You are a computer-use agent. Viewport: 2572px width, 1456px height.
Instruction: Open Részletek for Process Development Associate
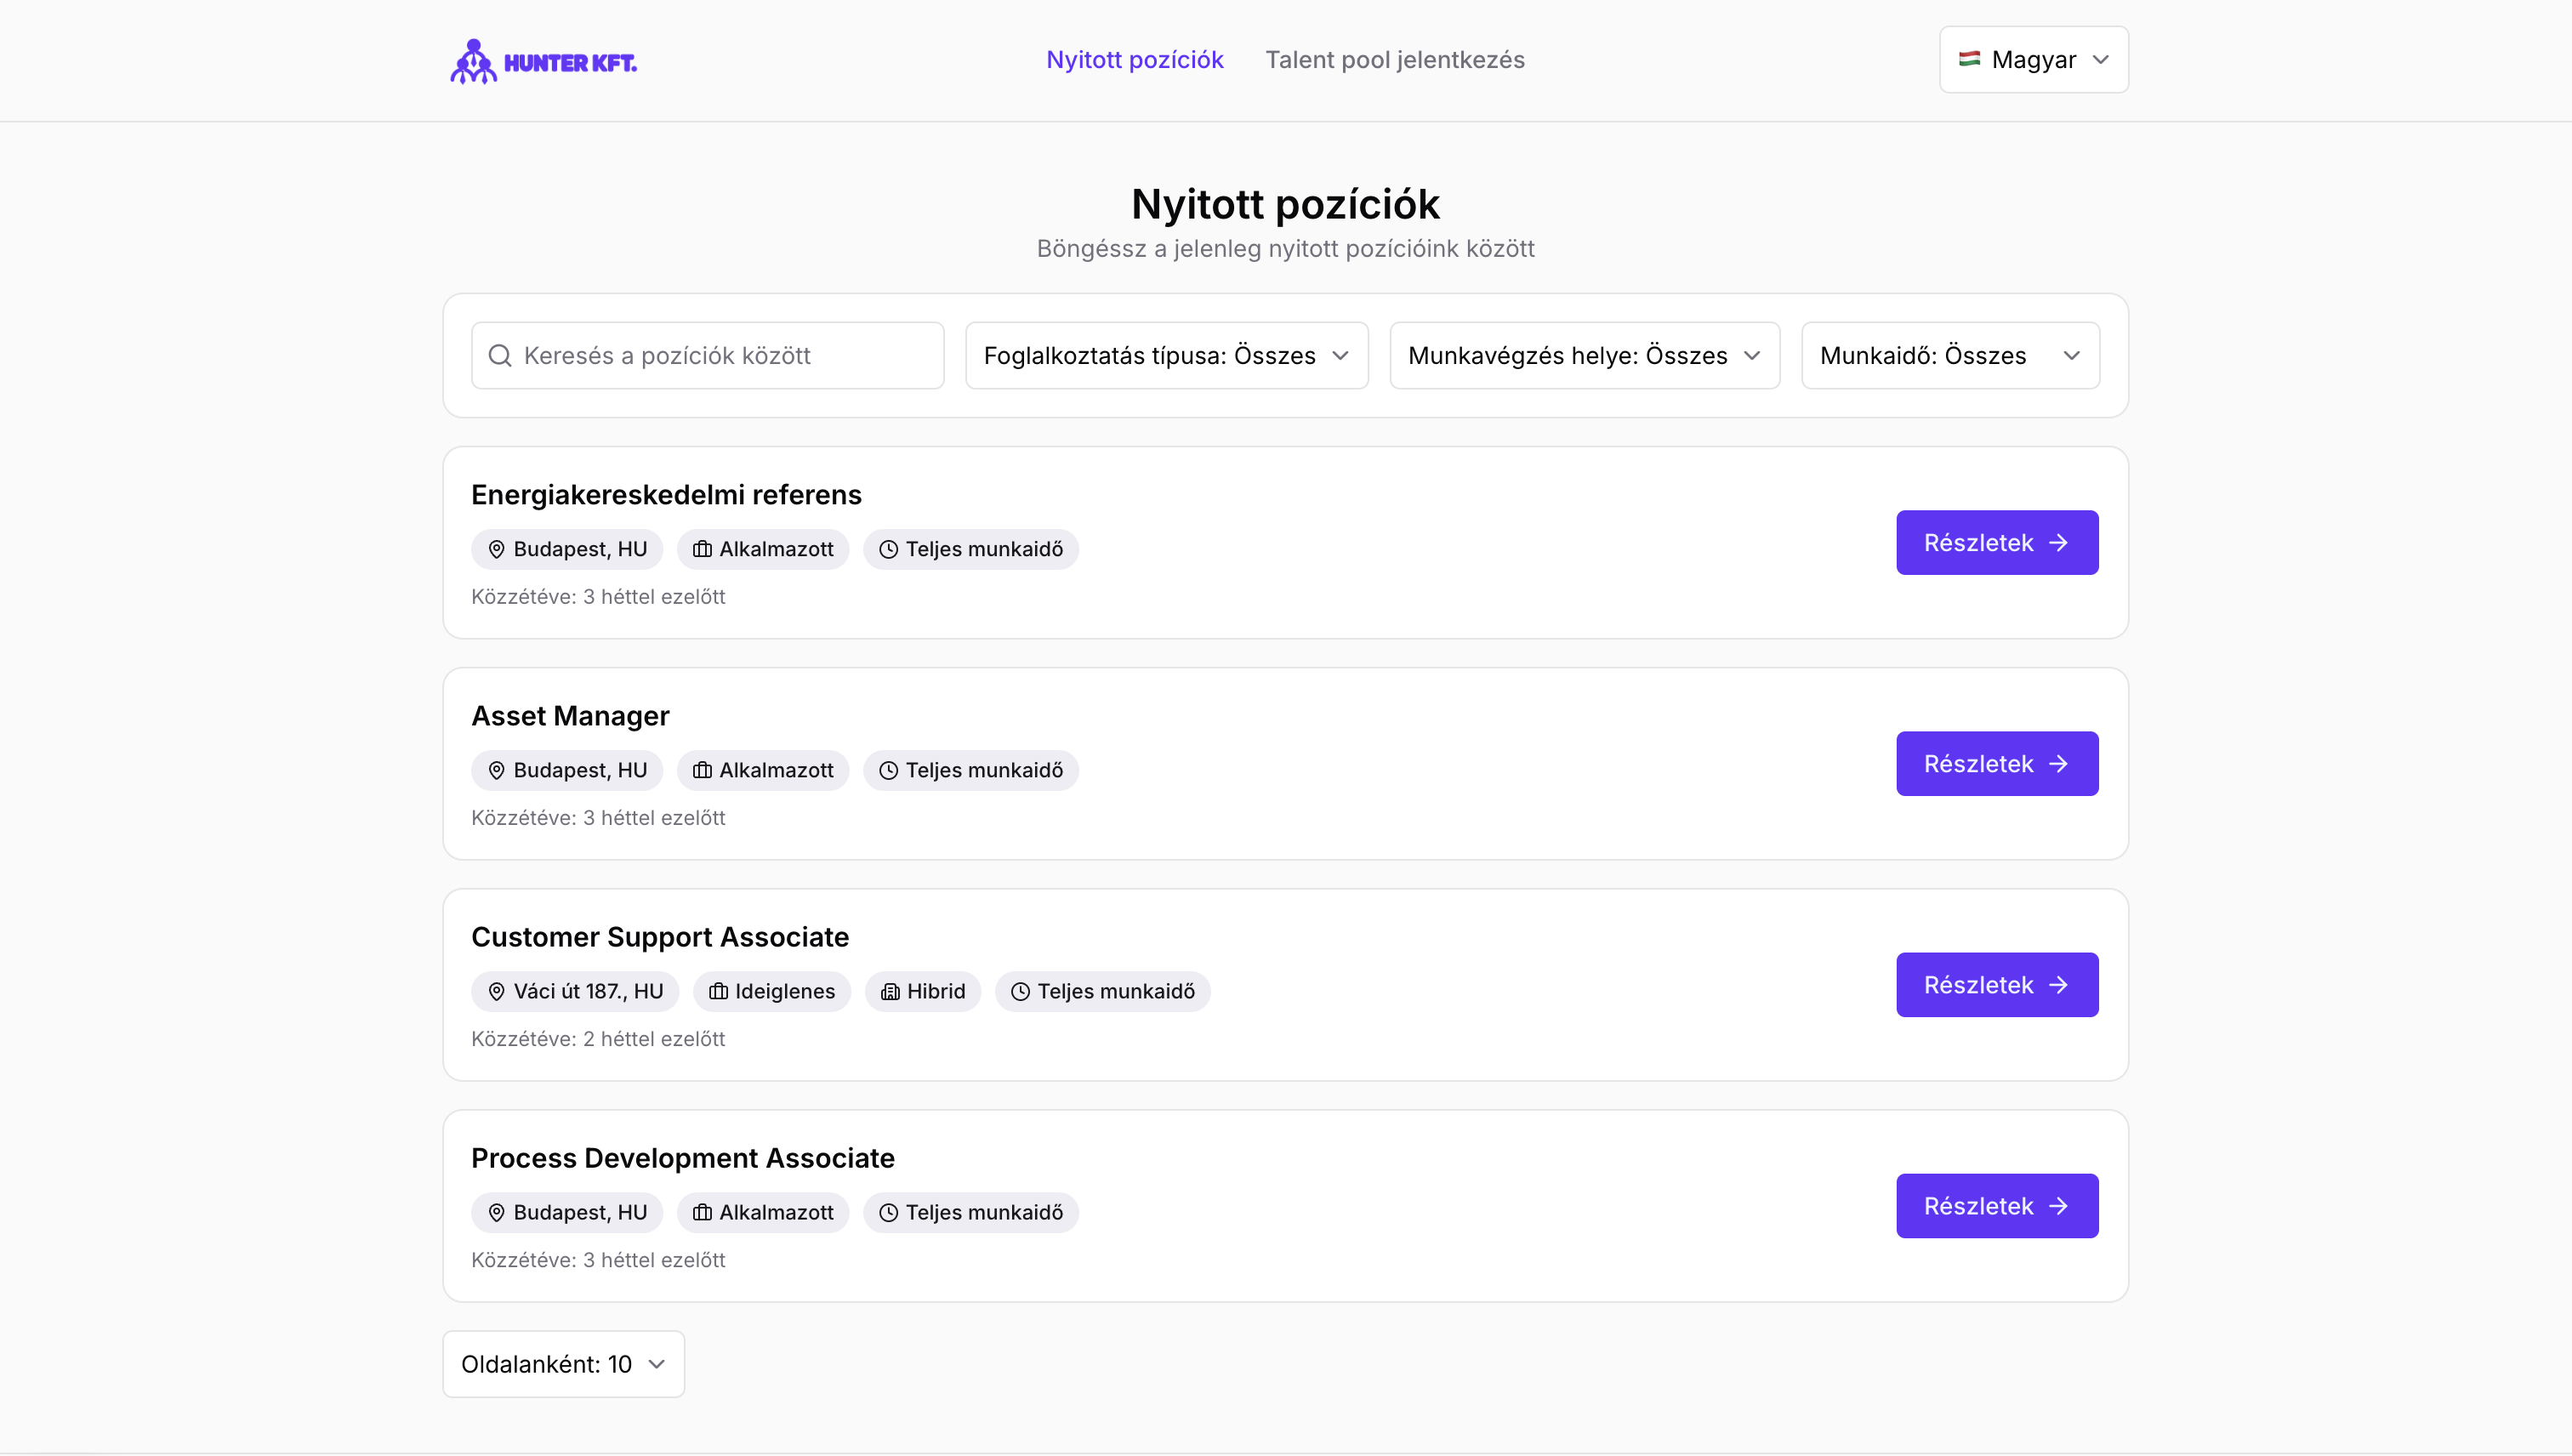[1997, 1205]
